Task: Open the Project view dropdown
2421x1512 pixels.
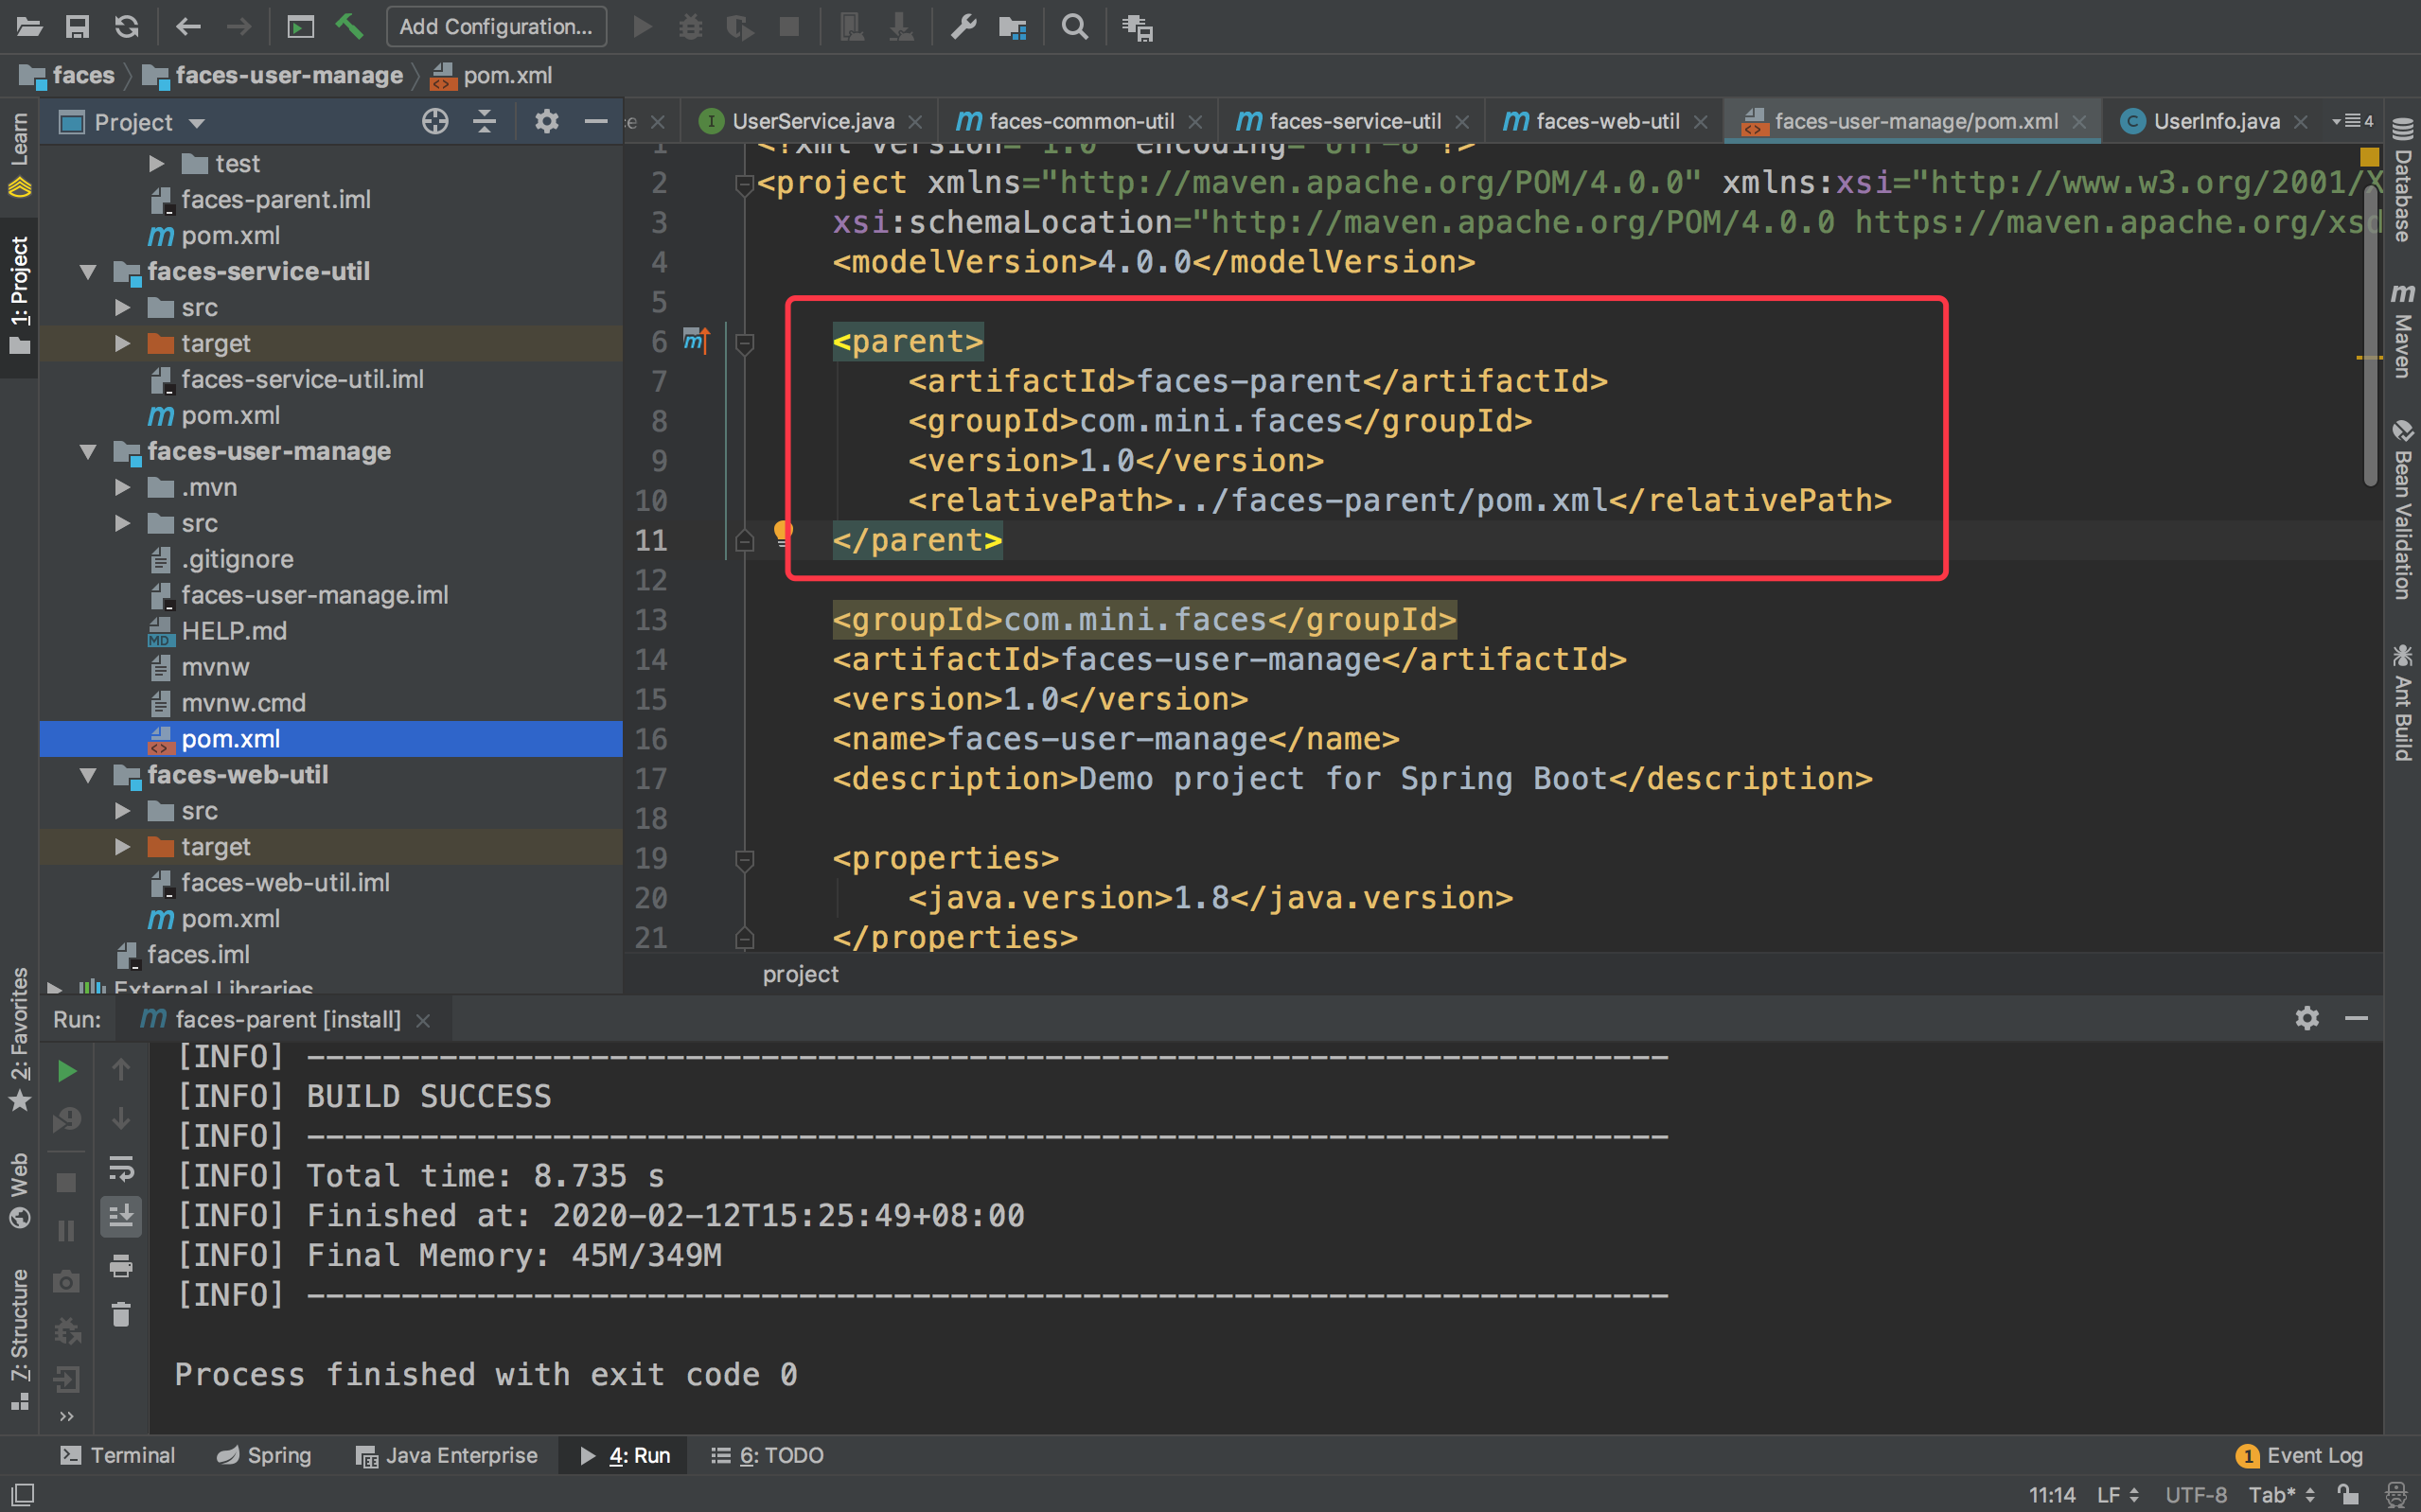Action: pos(196,121)
